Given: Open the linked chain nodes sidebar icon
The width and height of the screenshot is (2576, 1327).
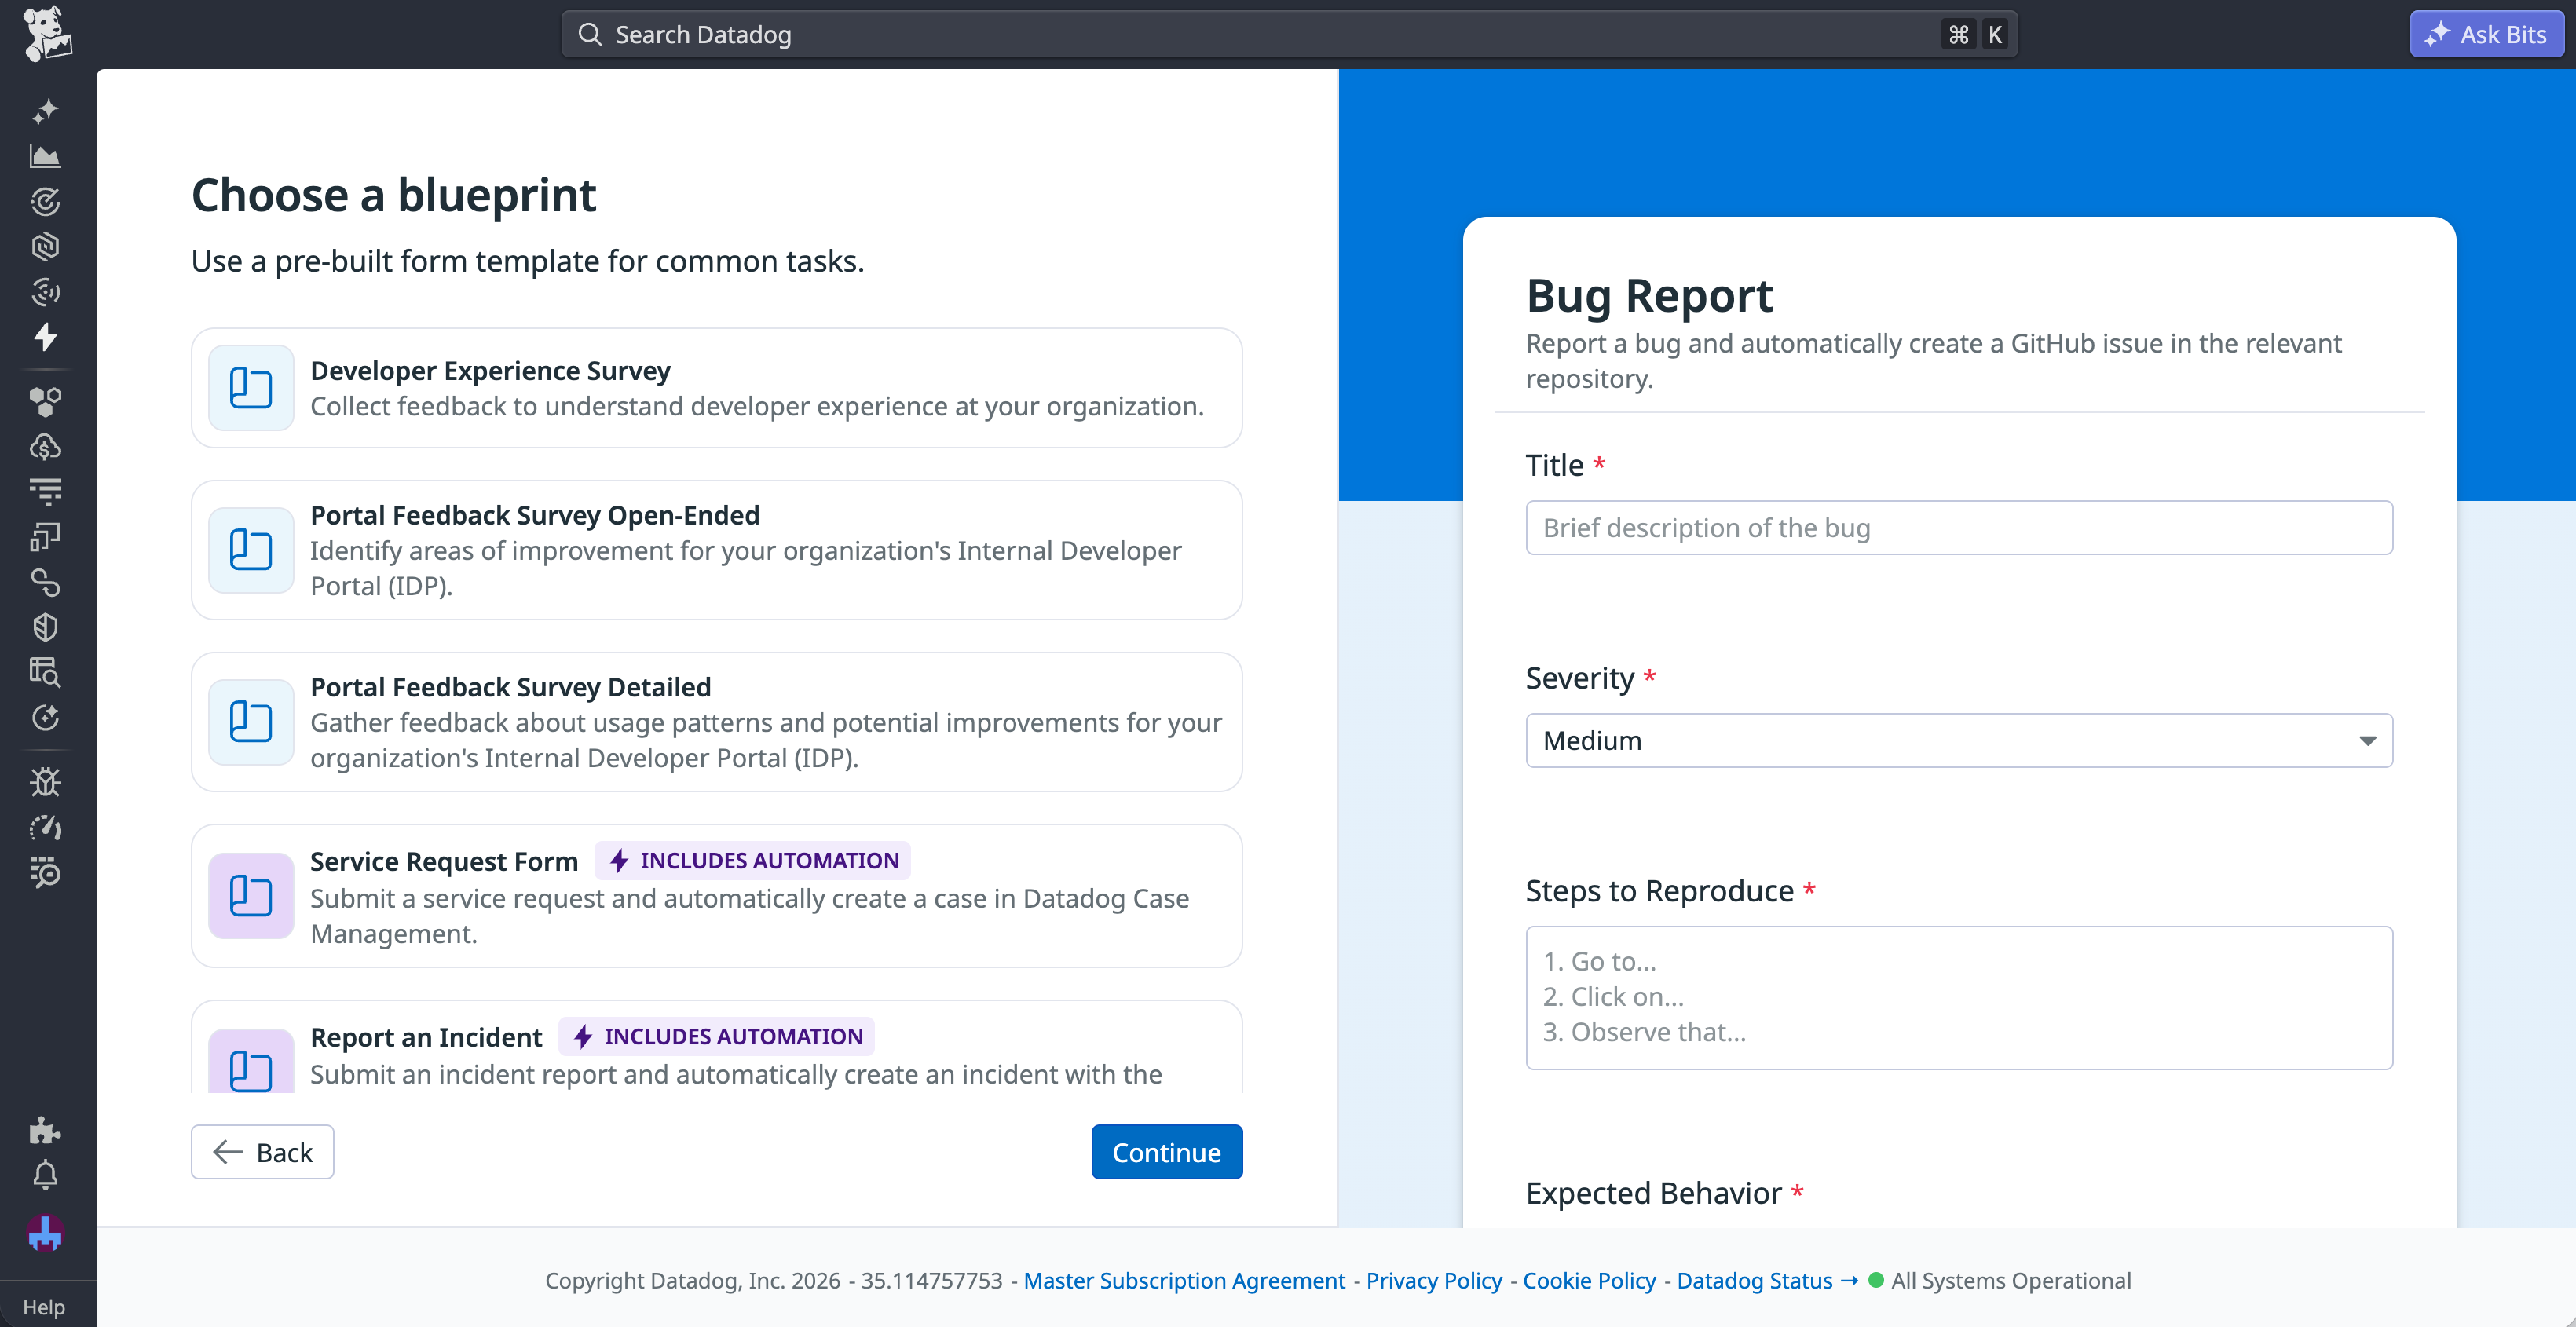Looking at the screenshot, I should click(45, 582).
